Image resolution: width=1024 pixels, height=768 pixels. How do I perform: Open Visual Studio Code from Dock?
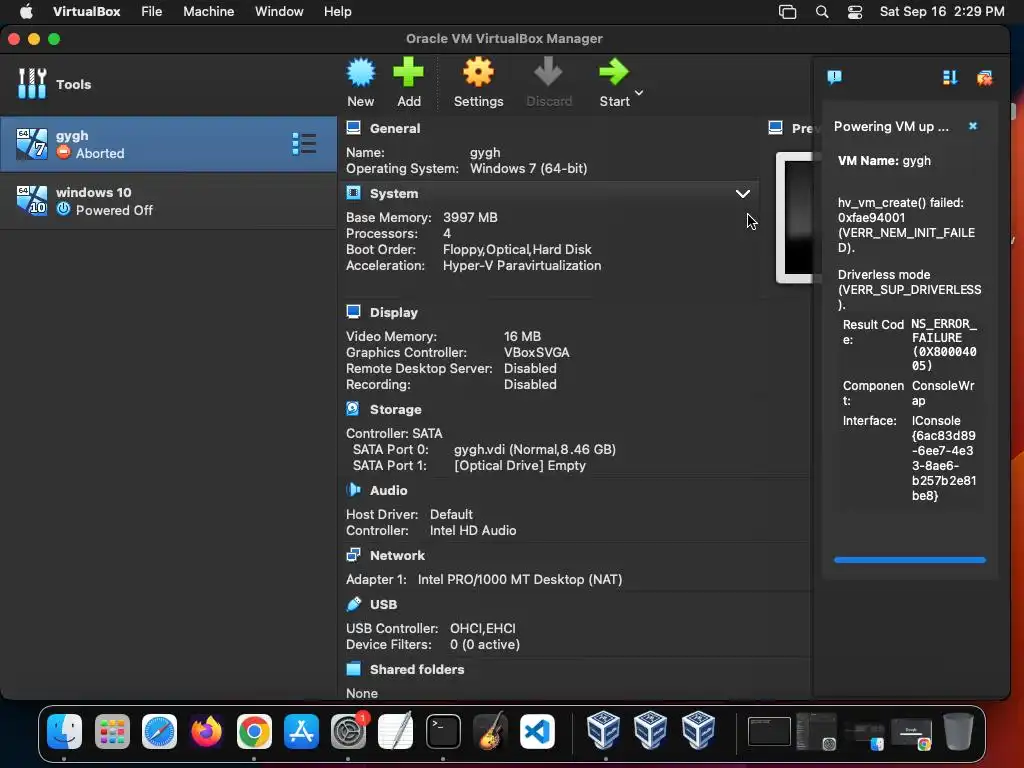(x=537, y=731)
